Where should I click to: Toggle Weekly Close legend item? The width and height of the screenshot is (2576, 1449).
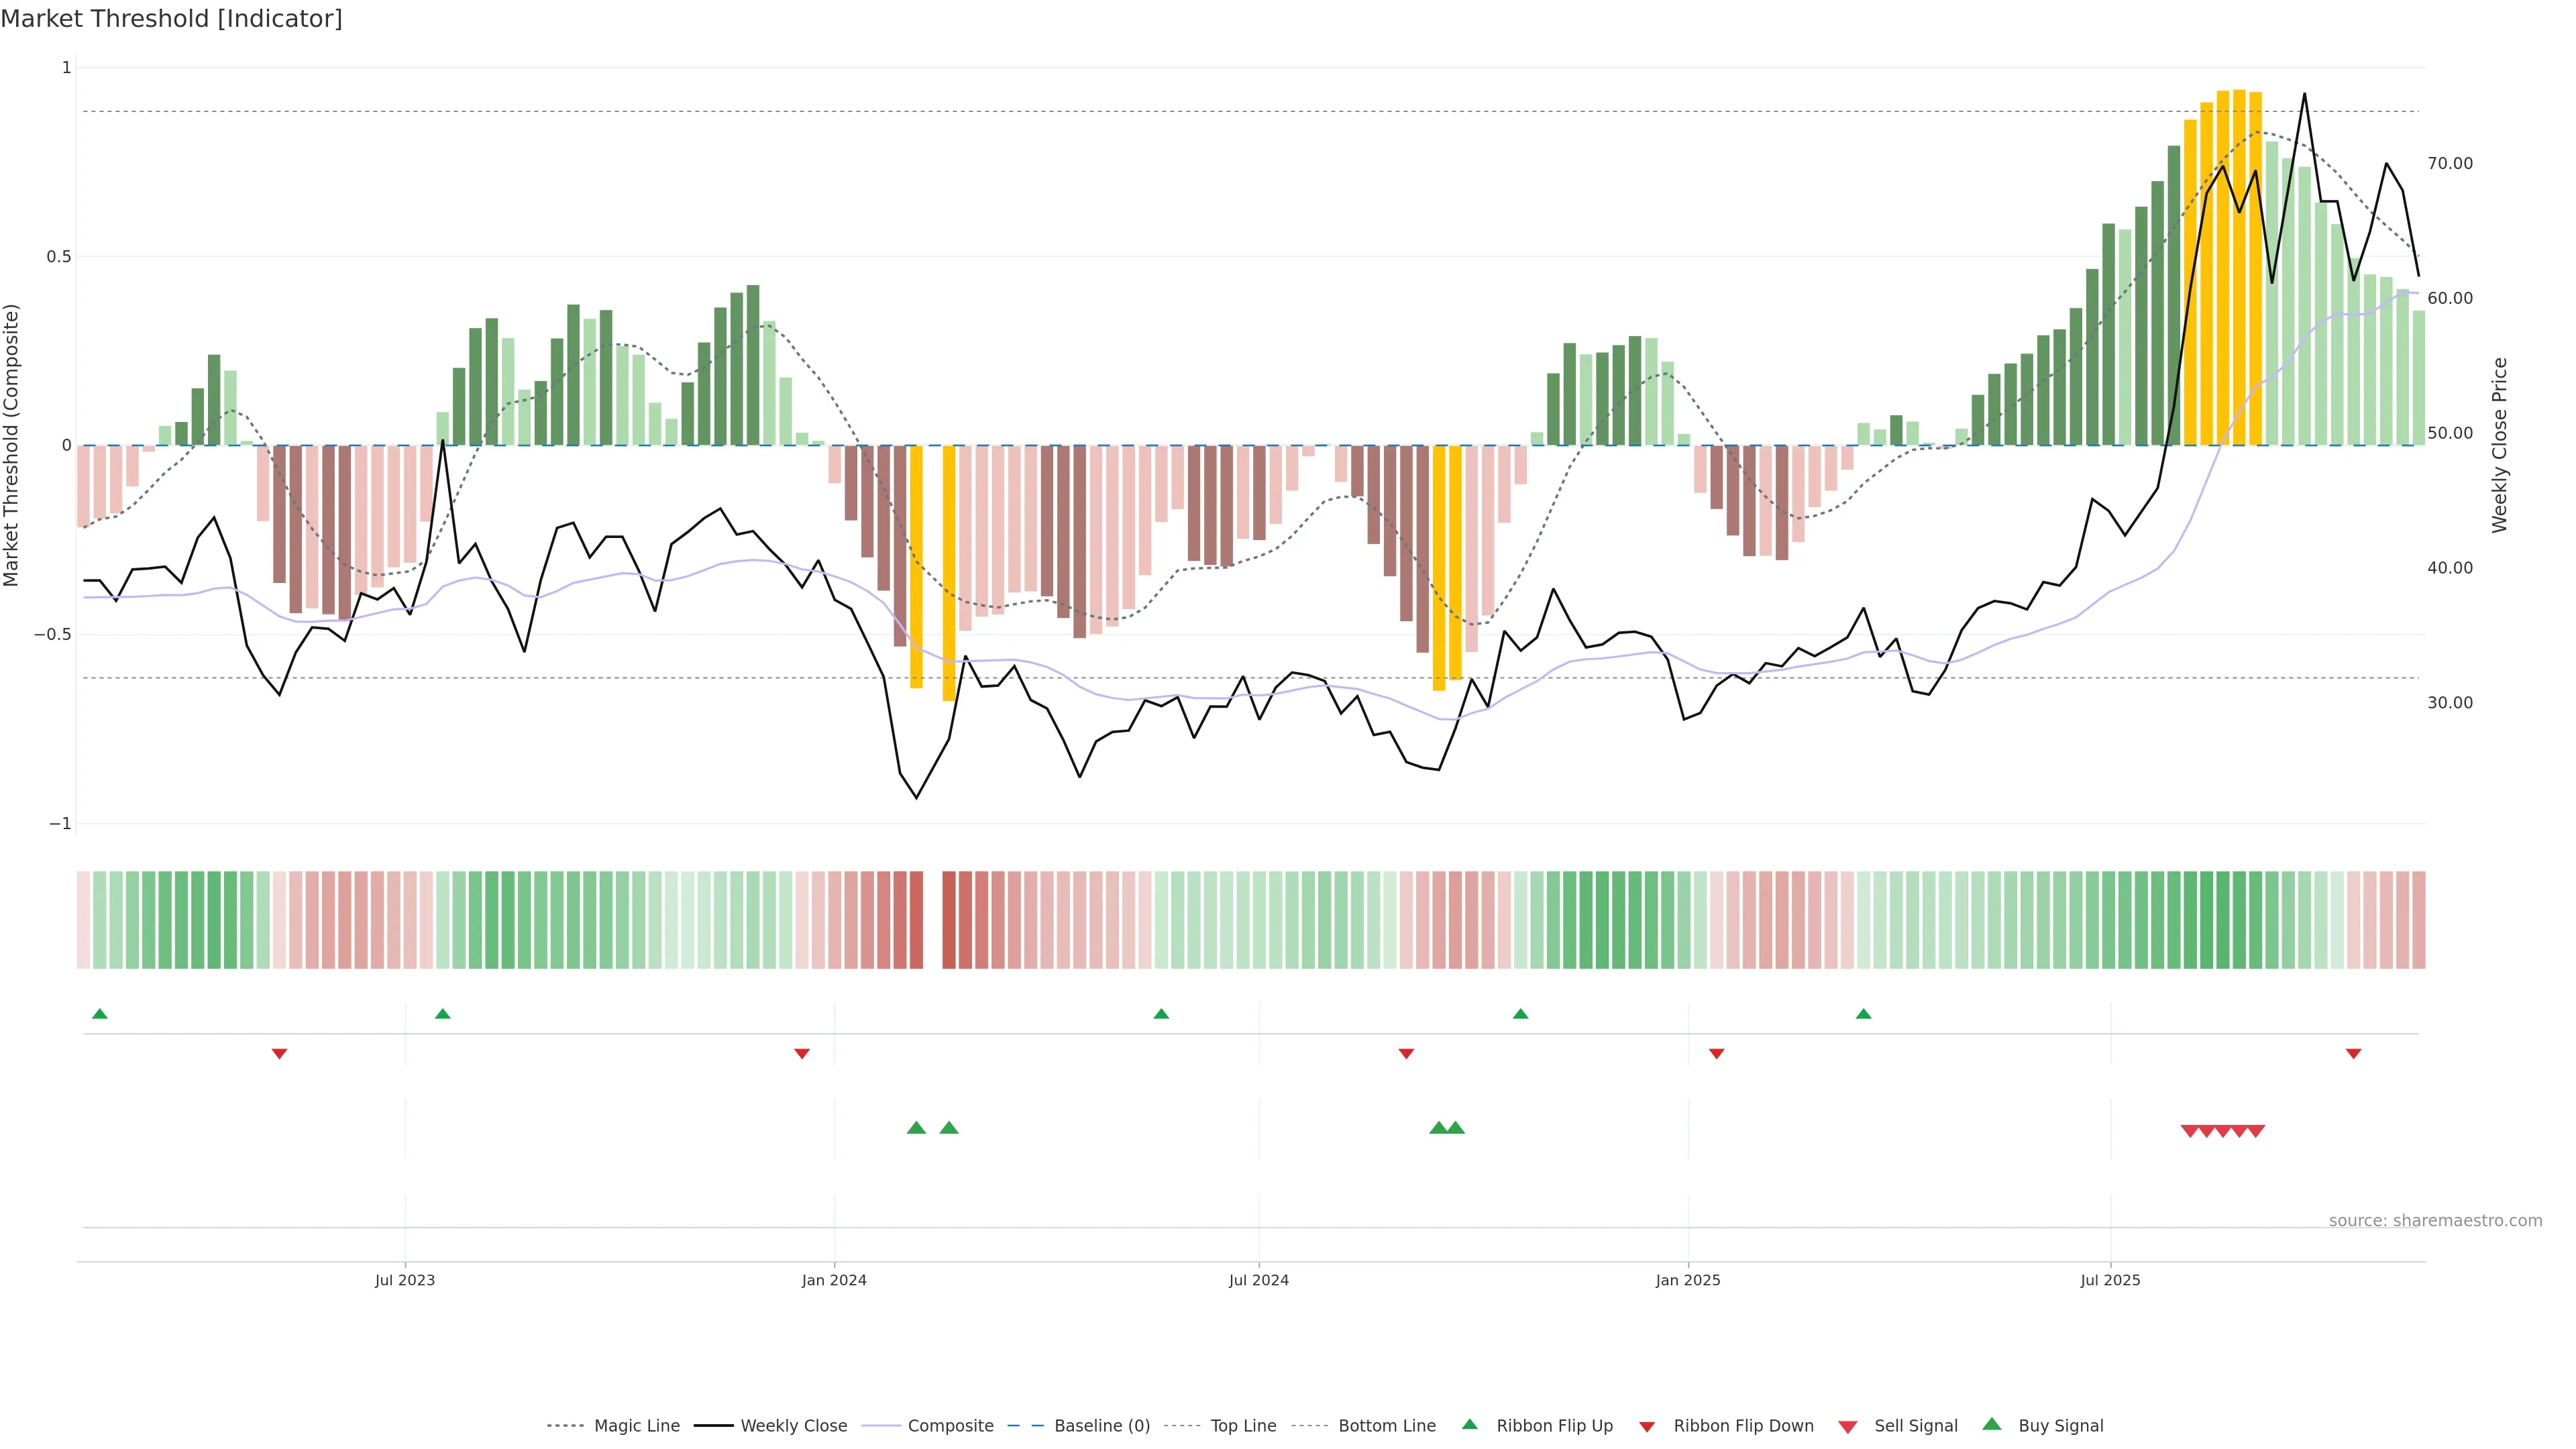pos(793,1425)
